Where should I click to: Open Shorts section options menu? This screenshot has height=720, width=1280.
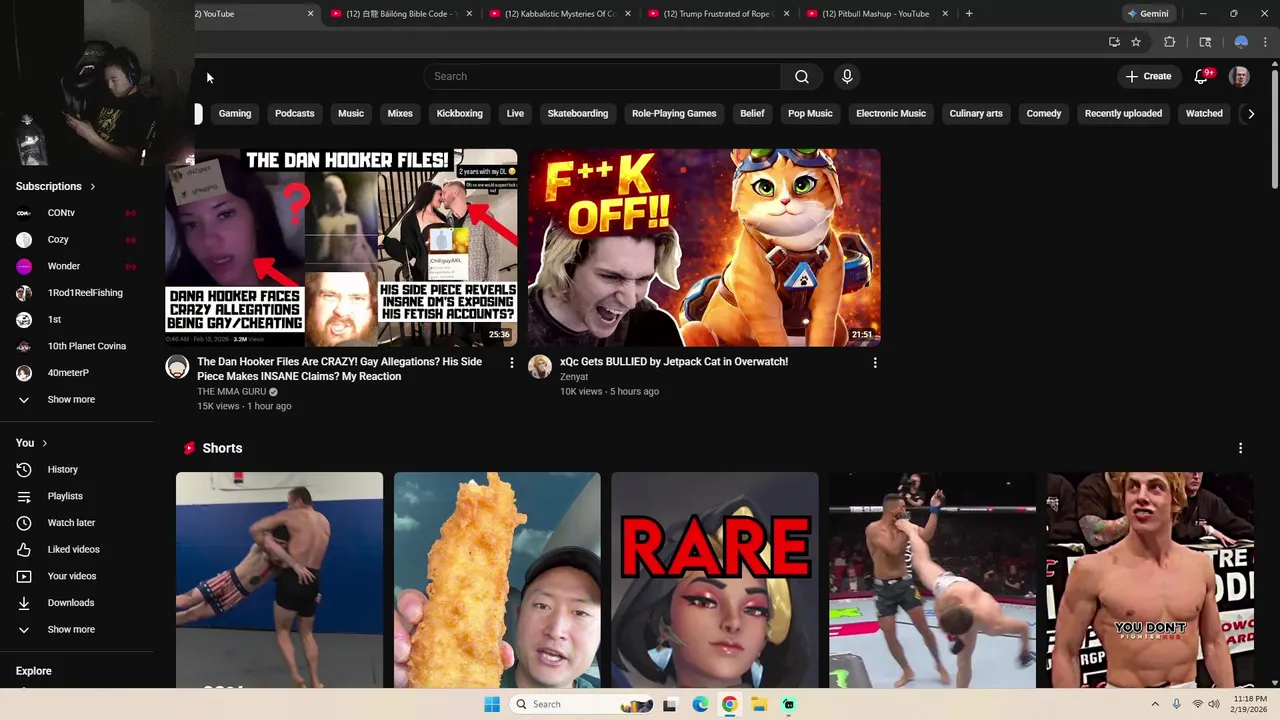tap(1240, 448)
